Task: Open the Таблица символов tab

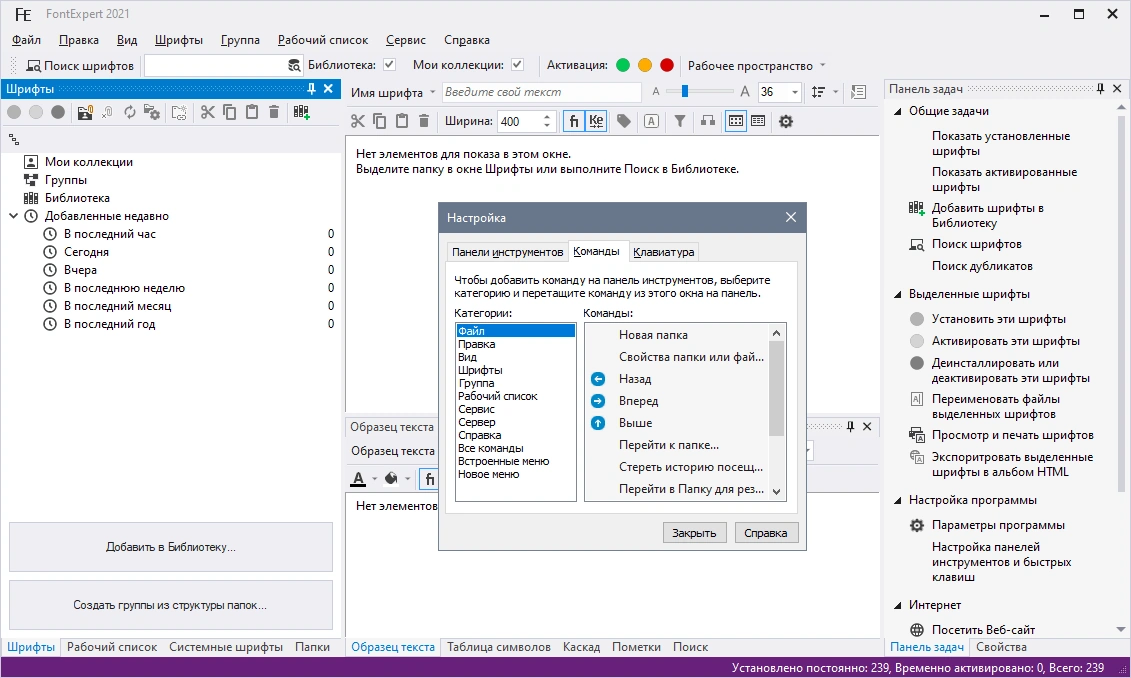Action: 498,647
